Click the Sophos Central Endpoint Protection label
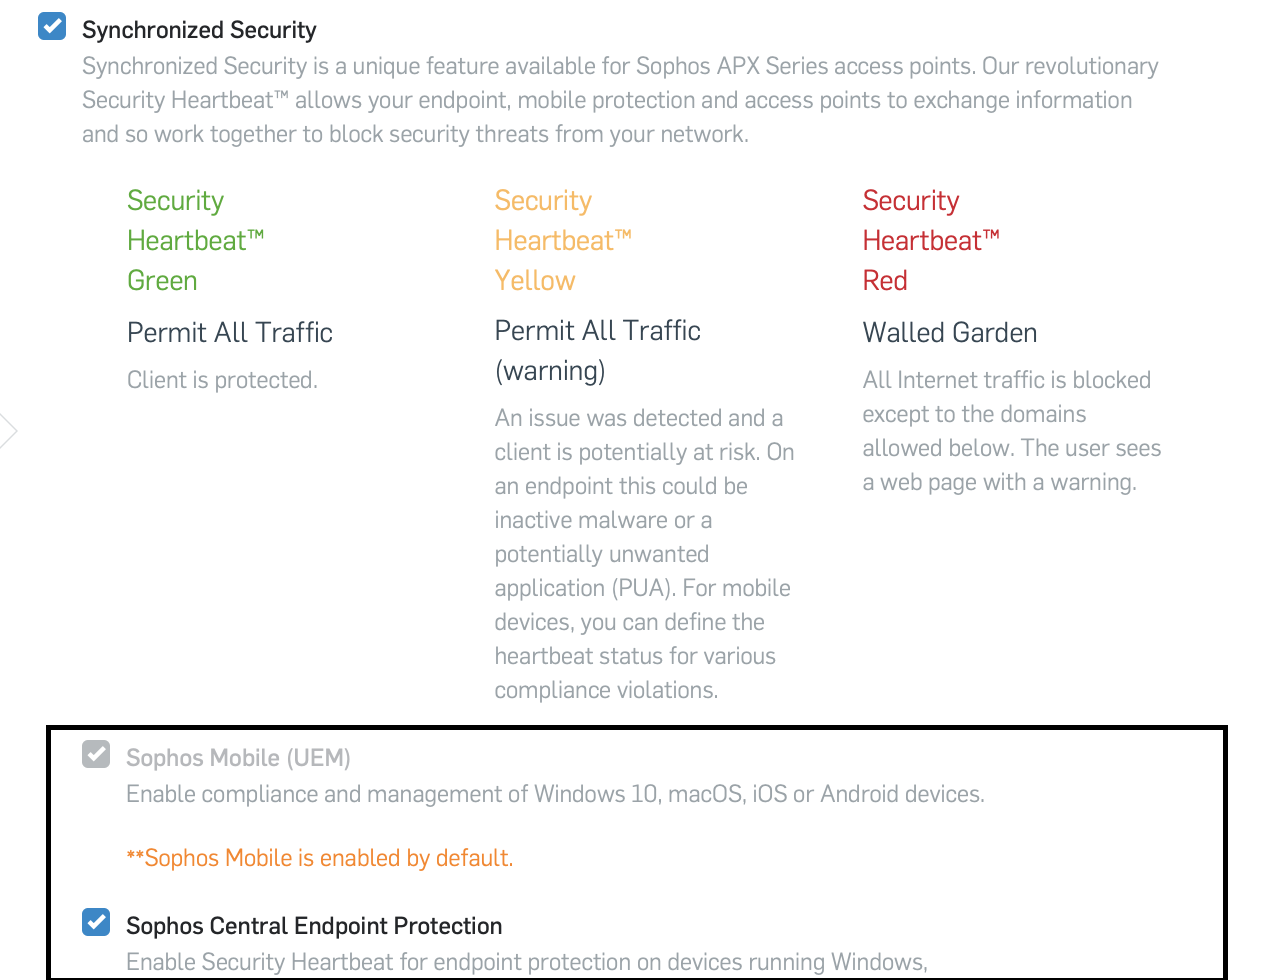 (x=314, y=926)
